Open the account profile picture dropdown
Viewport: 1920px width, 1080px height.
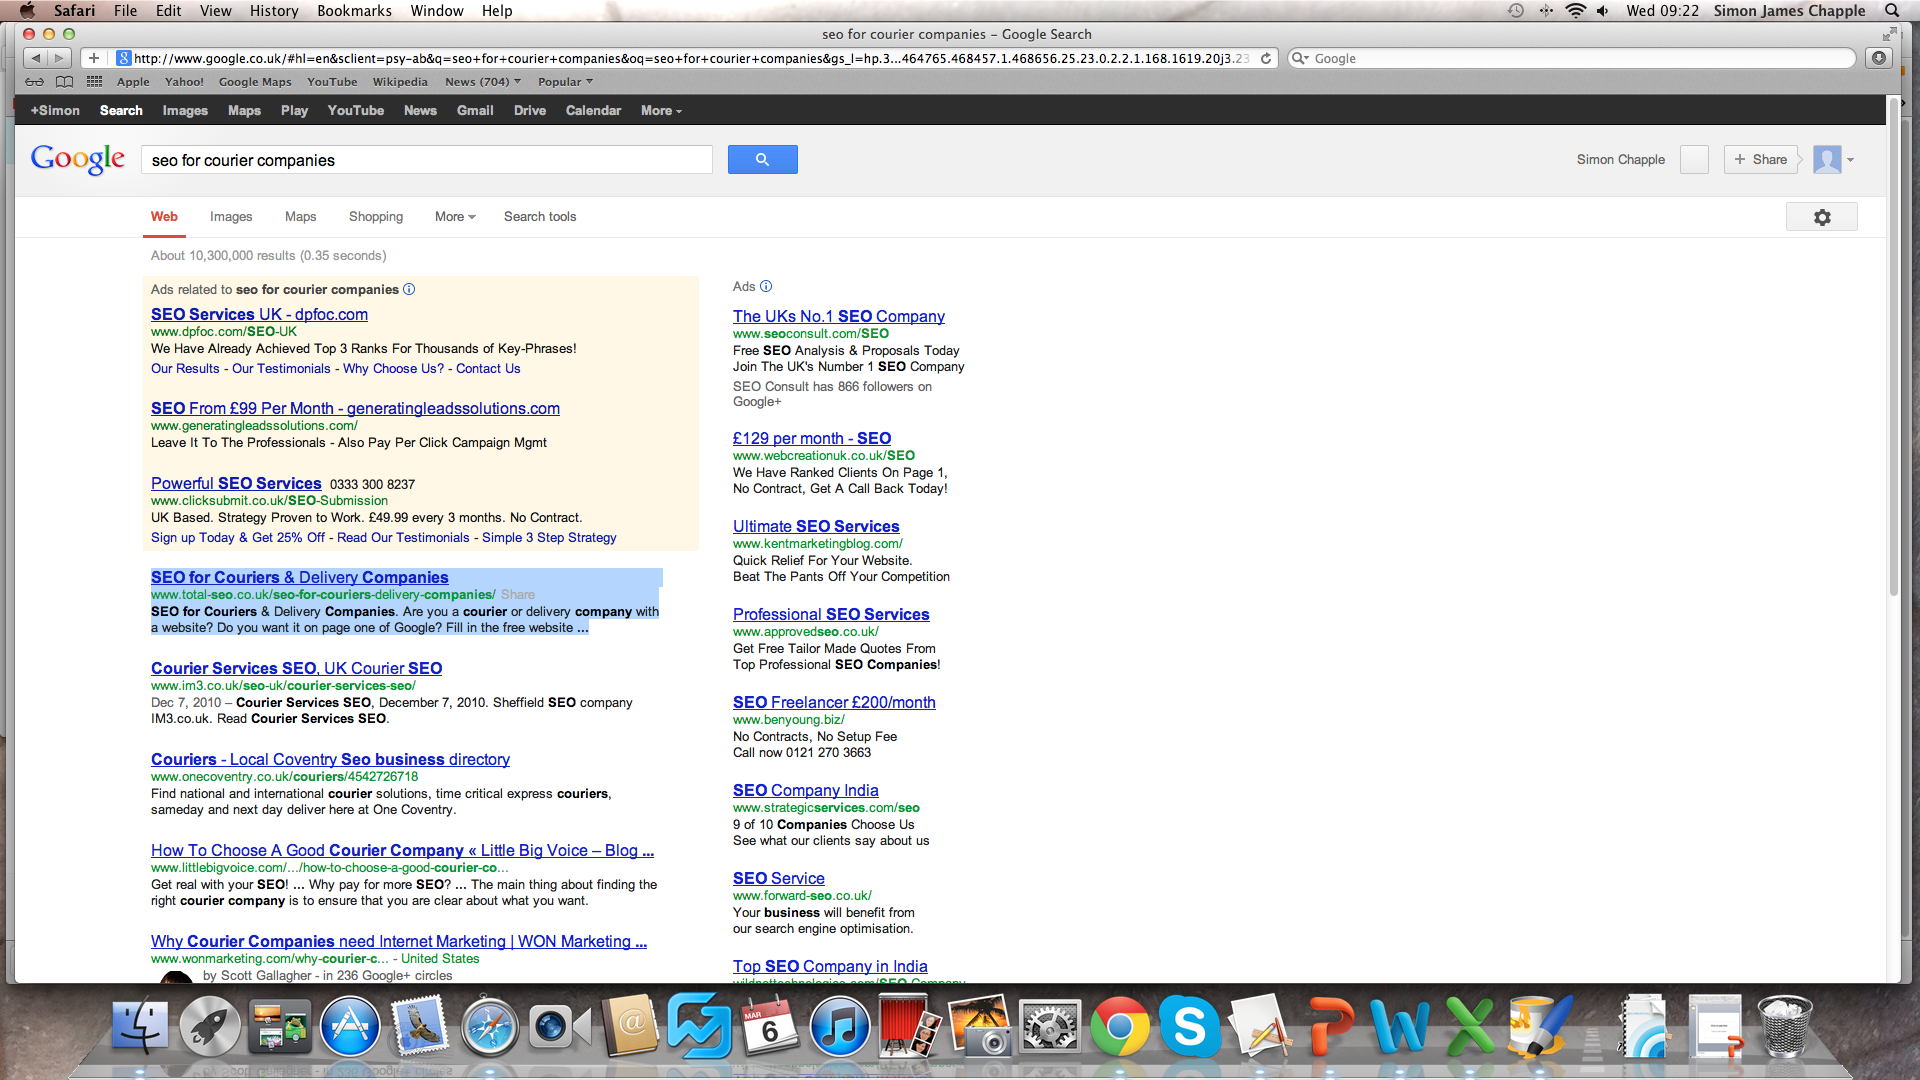pyautogui.click(x=1834, y=160)
